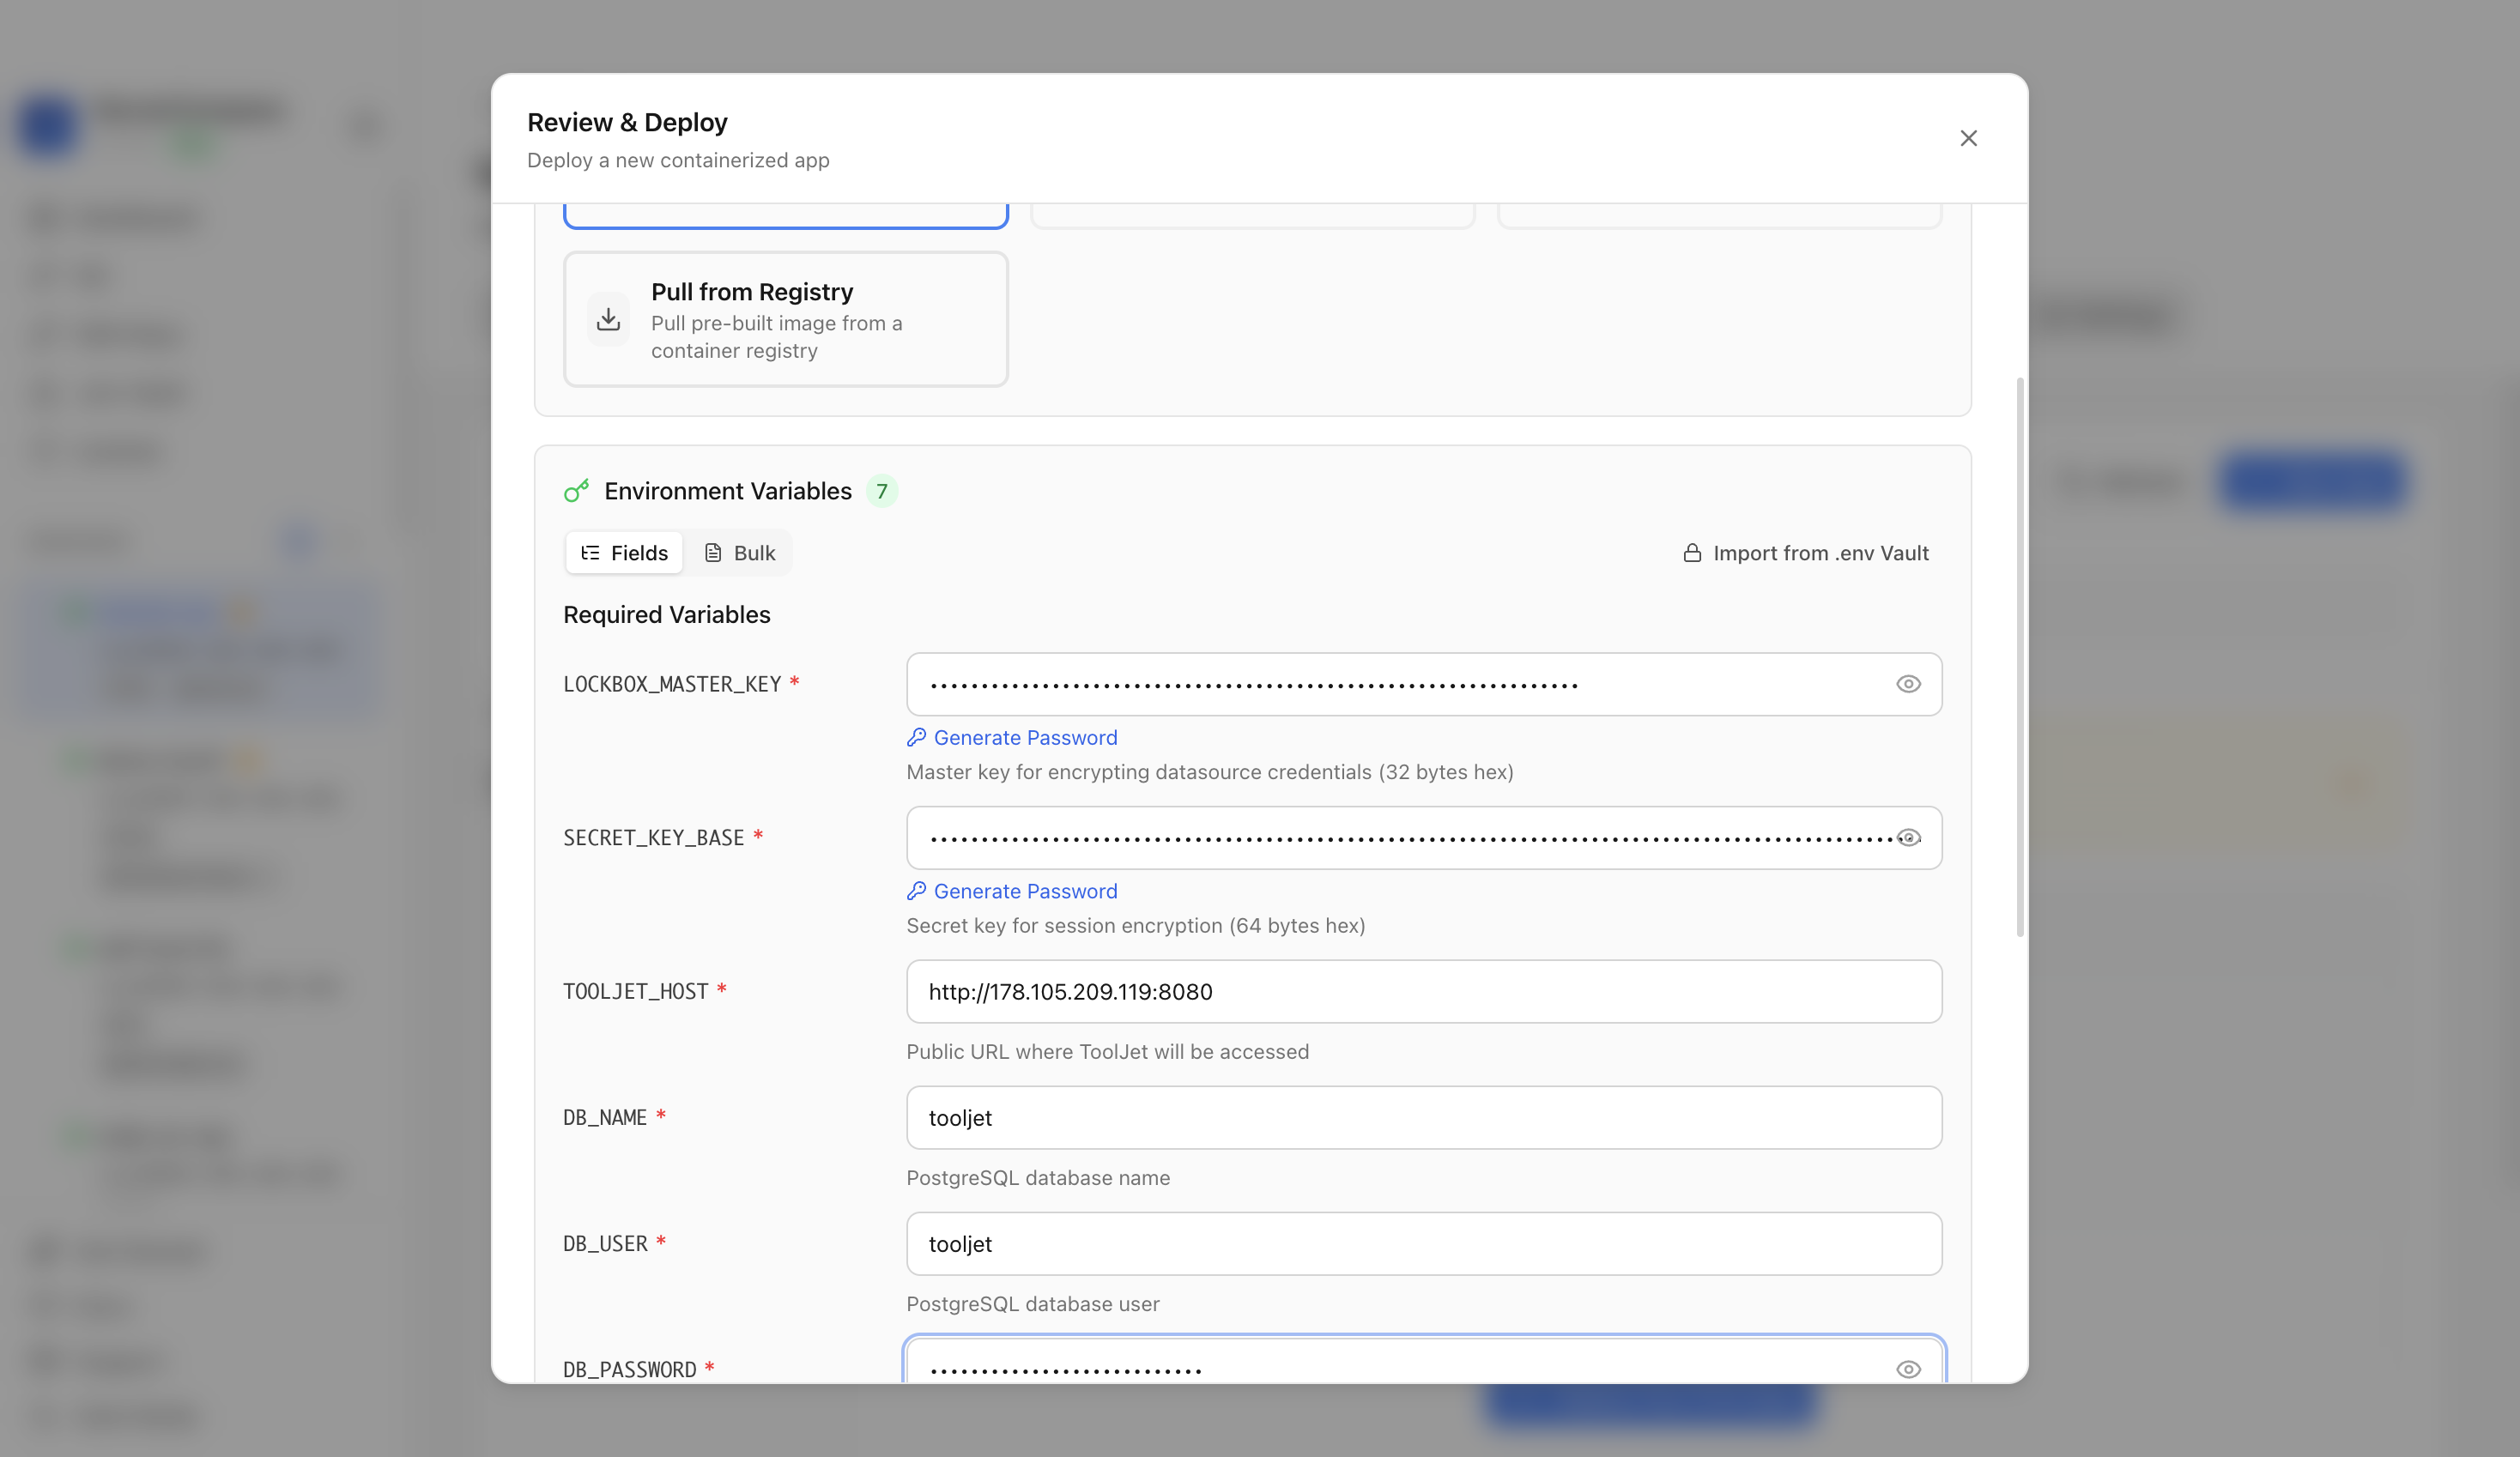The height and width of the screenshot is (1457, 2520).
Task: Close the Review & Deploy dialog
Action: tap(1968, 138)
